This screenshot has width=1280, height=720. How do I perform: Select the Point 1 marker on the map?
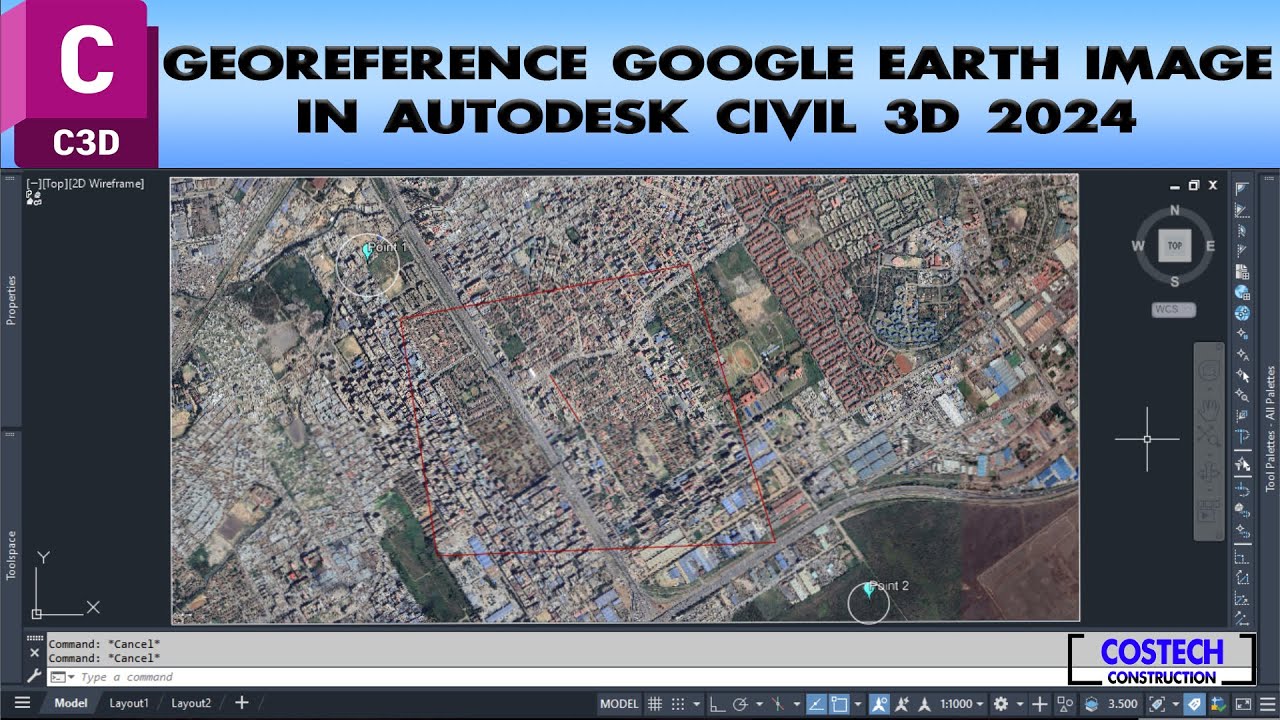tap(367, 254)
